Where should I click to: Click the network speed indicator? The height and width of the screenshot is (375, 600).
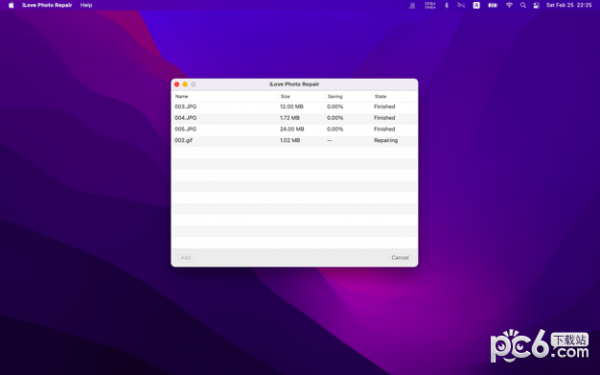(430, 5)
